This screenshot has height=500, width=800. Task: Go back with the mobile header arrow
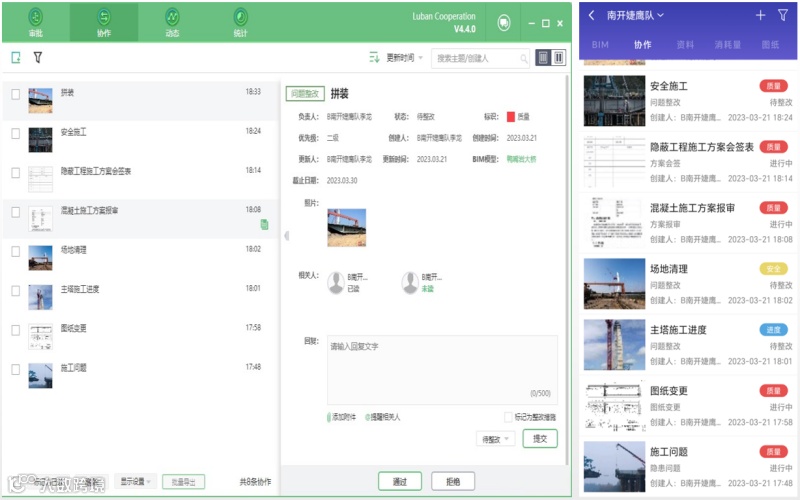point(591,15)
